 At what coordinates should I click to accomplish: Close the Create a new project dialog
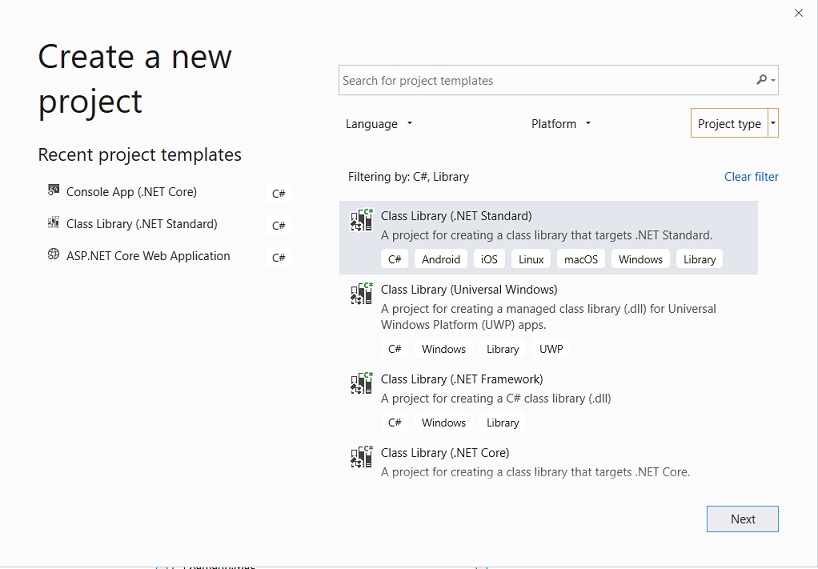pos(799,13)
